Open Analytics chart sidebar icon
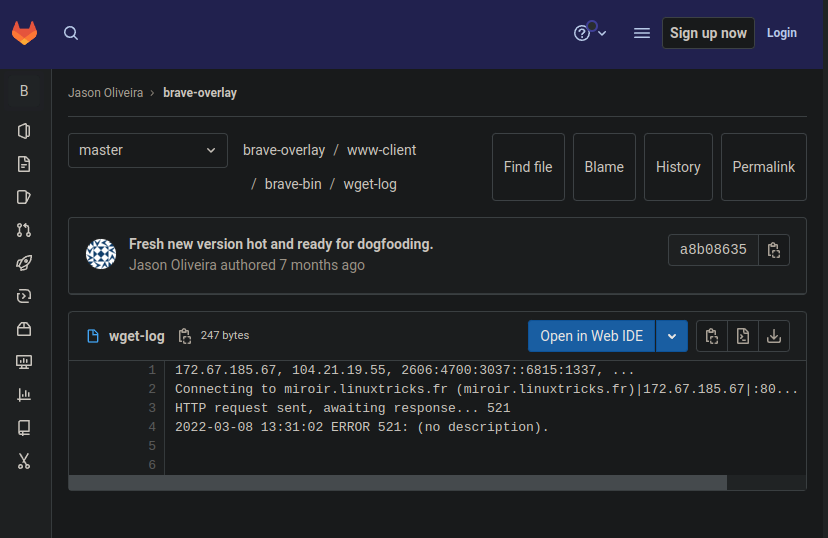Viewport: 828px width, 538px height. coord(24,395)
